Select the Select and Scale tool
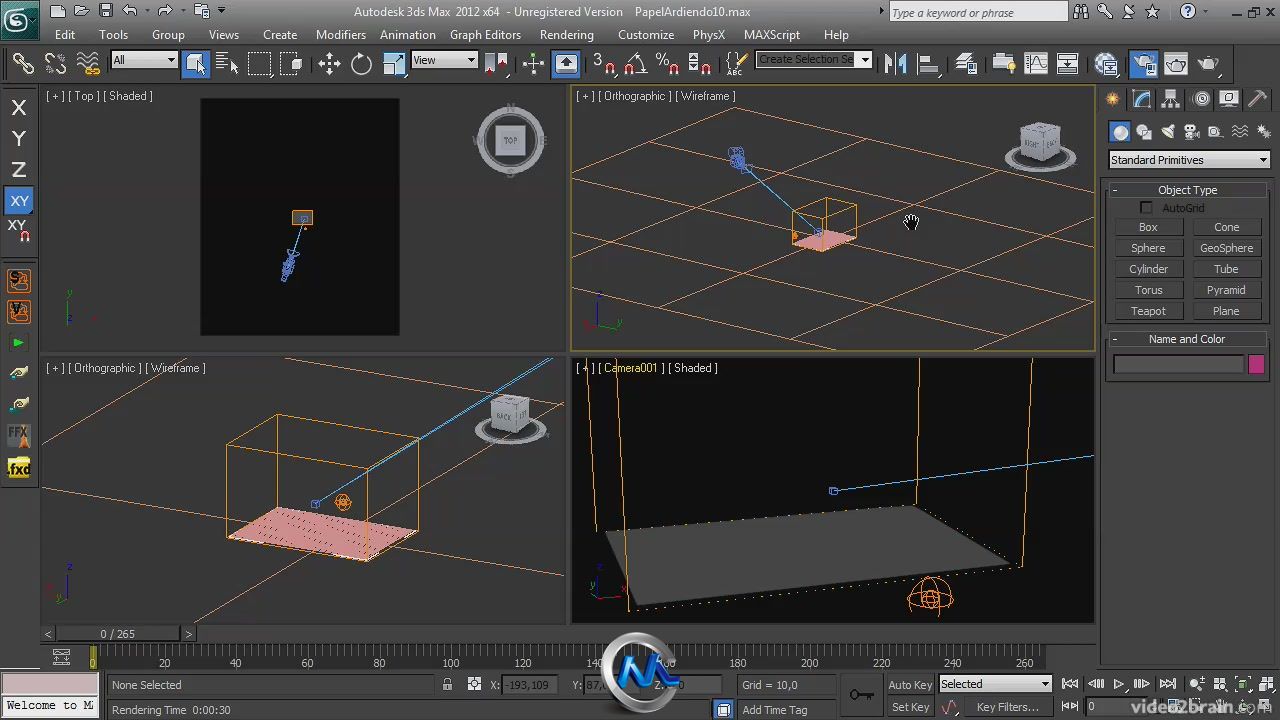 pos(394,64)
